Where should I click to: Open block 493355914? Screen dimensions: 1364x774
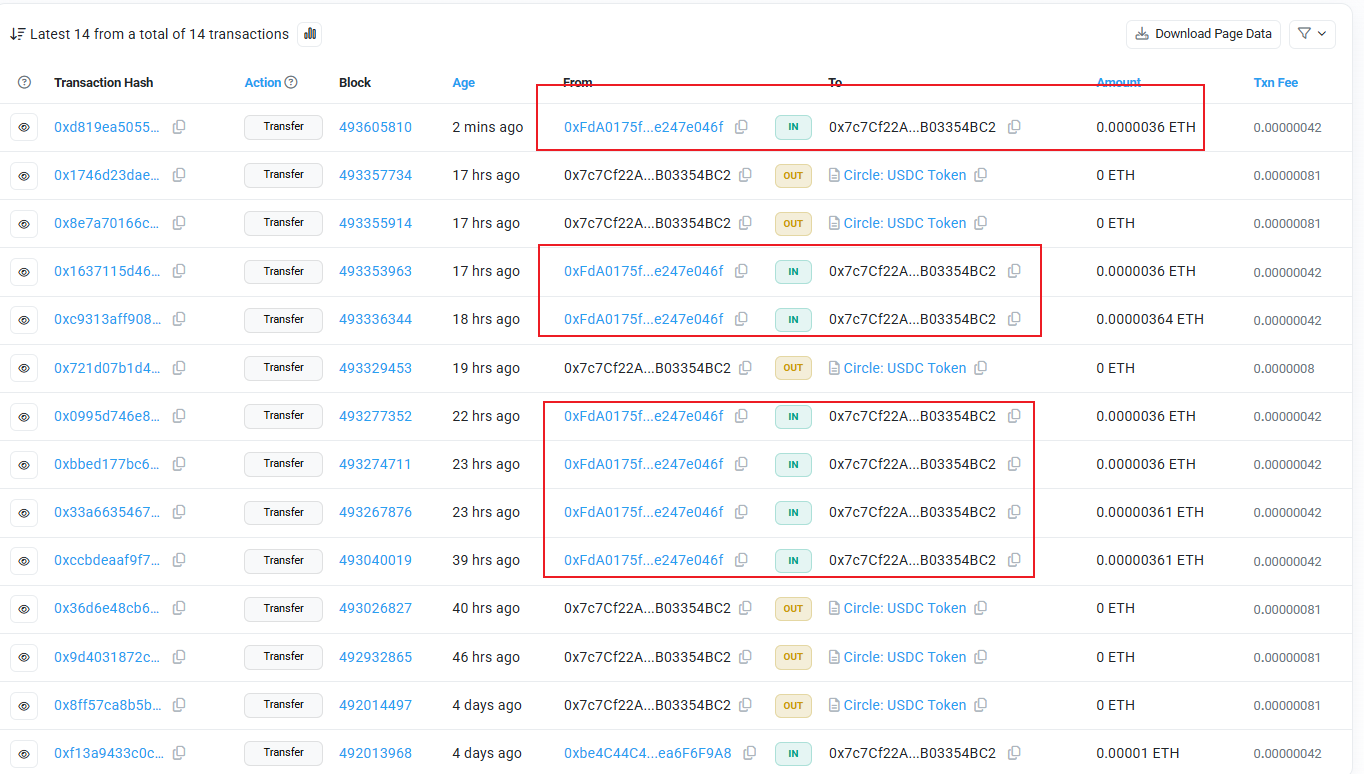375,223
